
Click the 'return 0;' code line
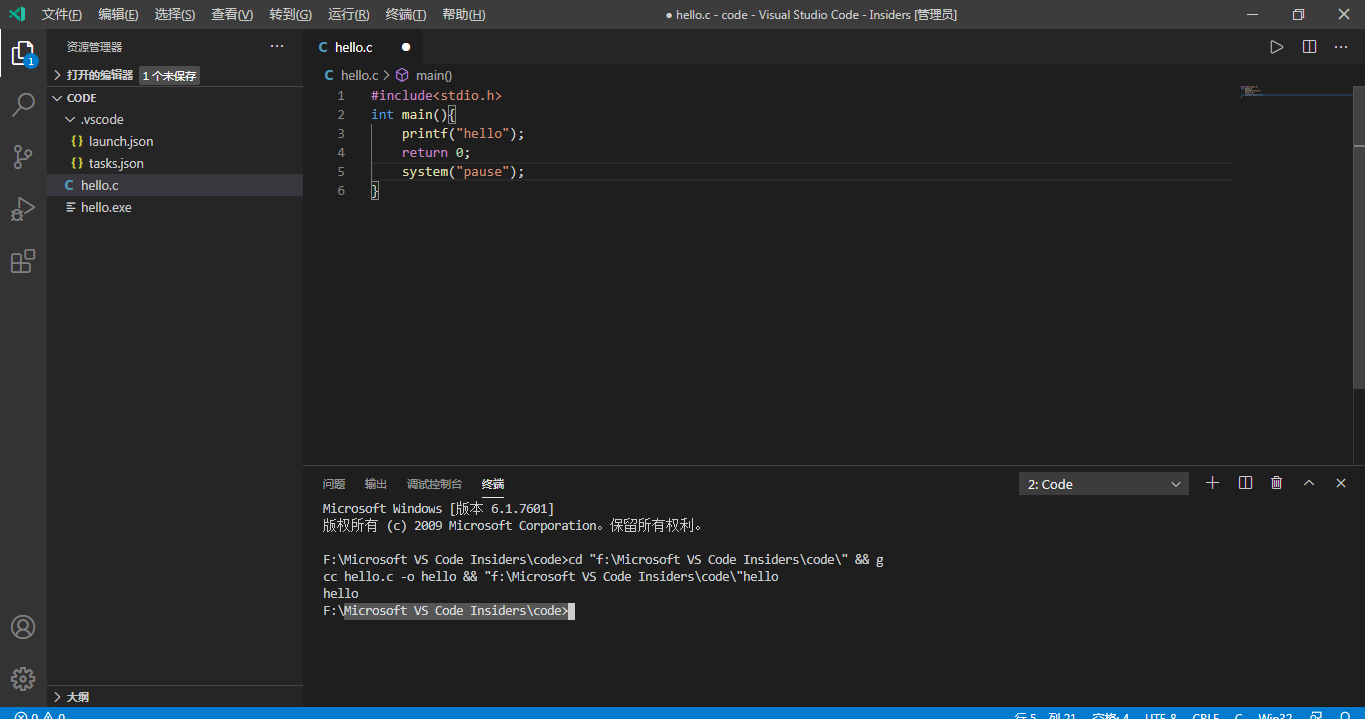click(436, 153)
